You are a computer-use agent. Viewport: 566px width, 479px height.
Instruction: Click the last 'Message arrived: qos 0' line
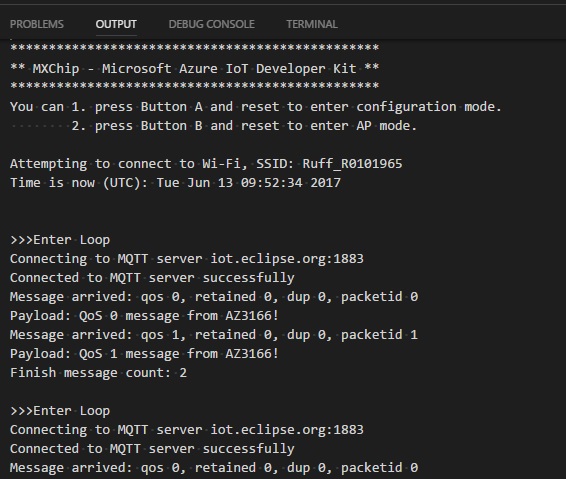pyautogui.click(x=214, y=468)
